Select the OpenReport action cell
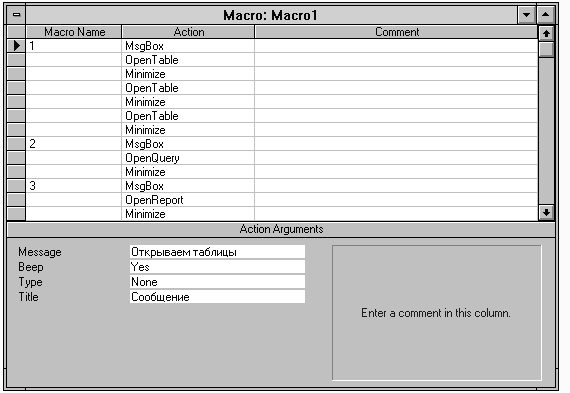570x393 pixels. [188, 200]
